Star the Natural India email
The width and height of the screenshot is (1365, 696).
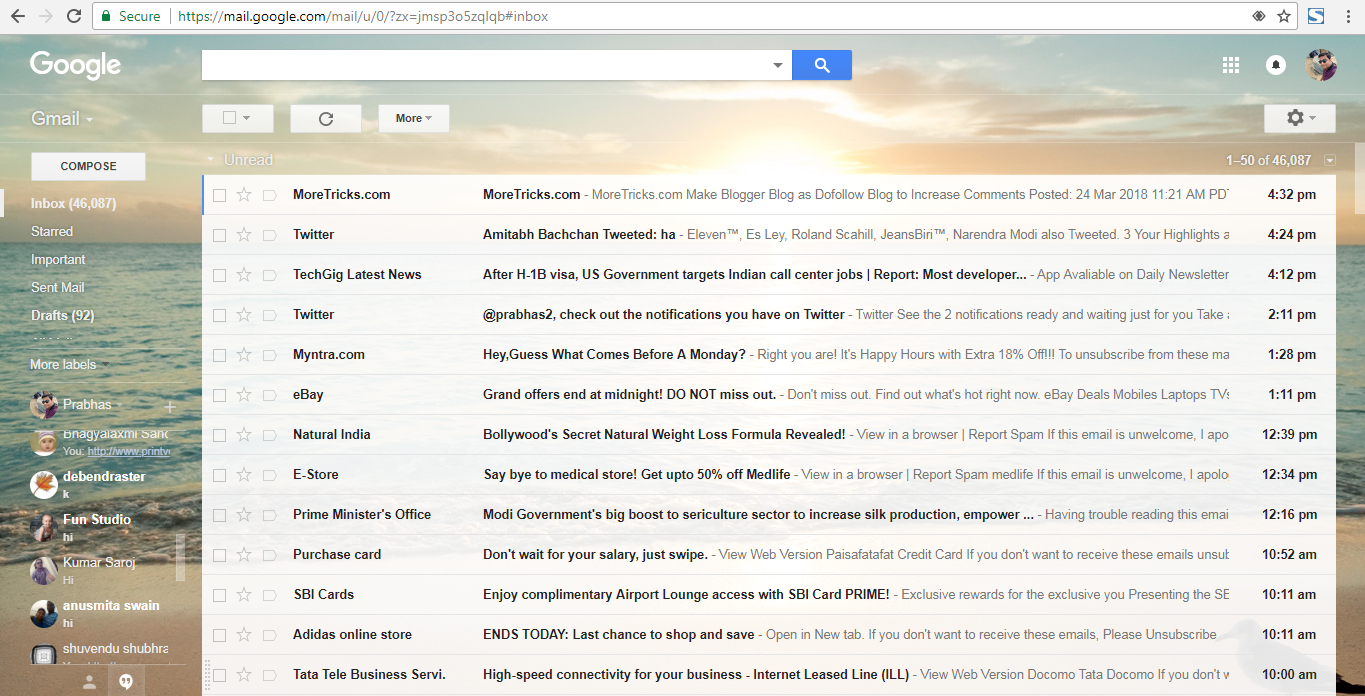(x=244, y=435)
